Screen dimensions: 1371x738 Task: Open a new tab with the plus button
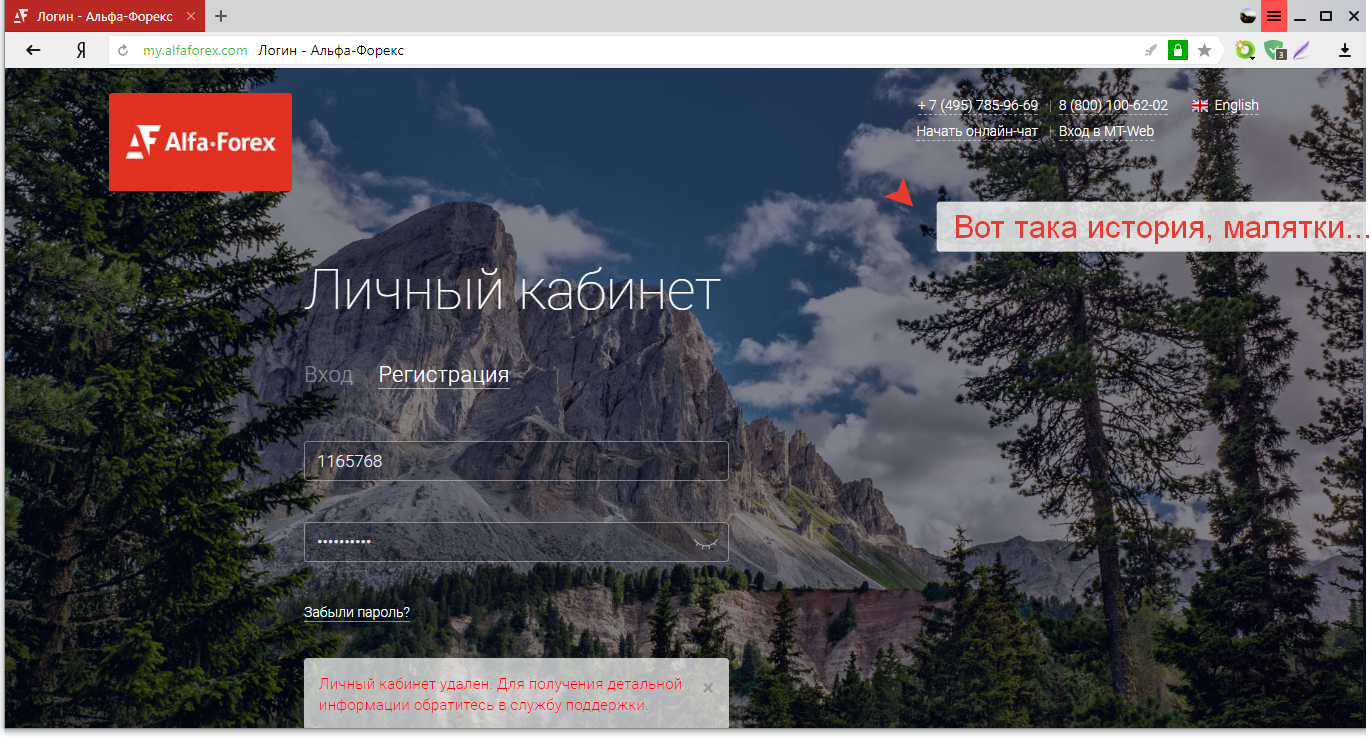click(221, 16)
